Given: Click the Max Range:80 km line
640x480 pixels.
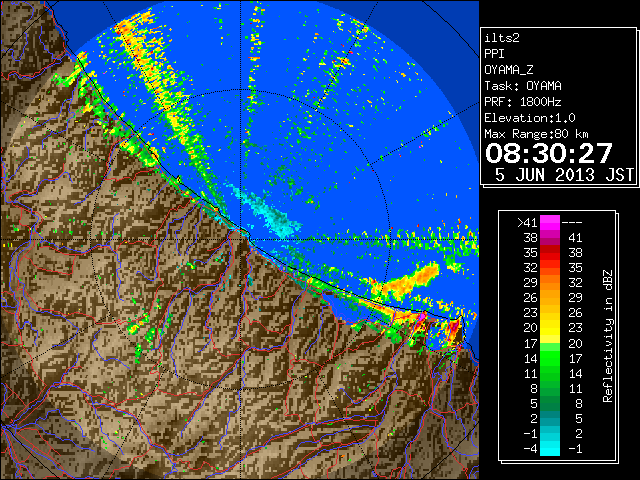Looking at the screenshot, I should [x=536, y=134].
